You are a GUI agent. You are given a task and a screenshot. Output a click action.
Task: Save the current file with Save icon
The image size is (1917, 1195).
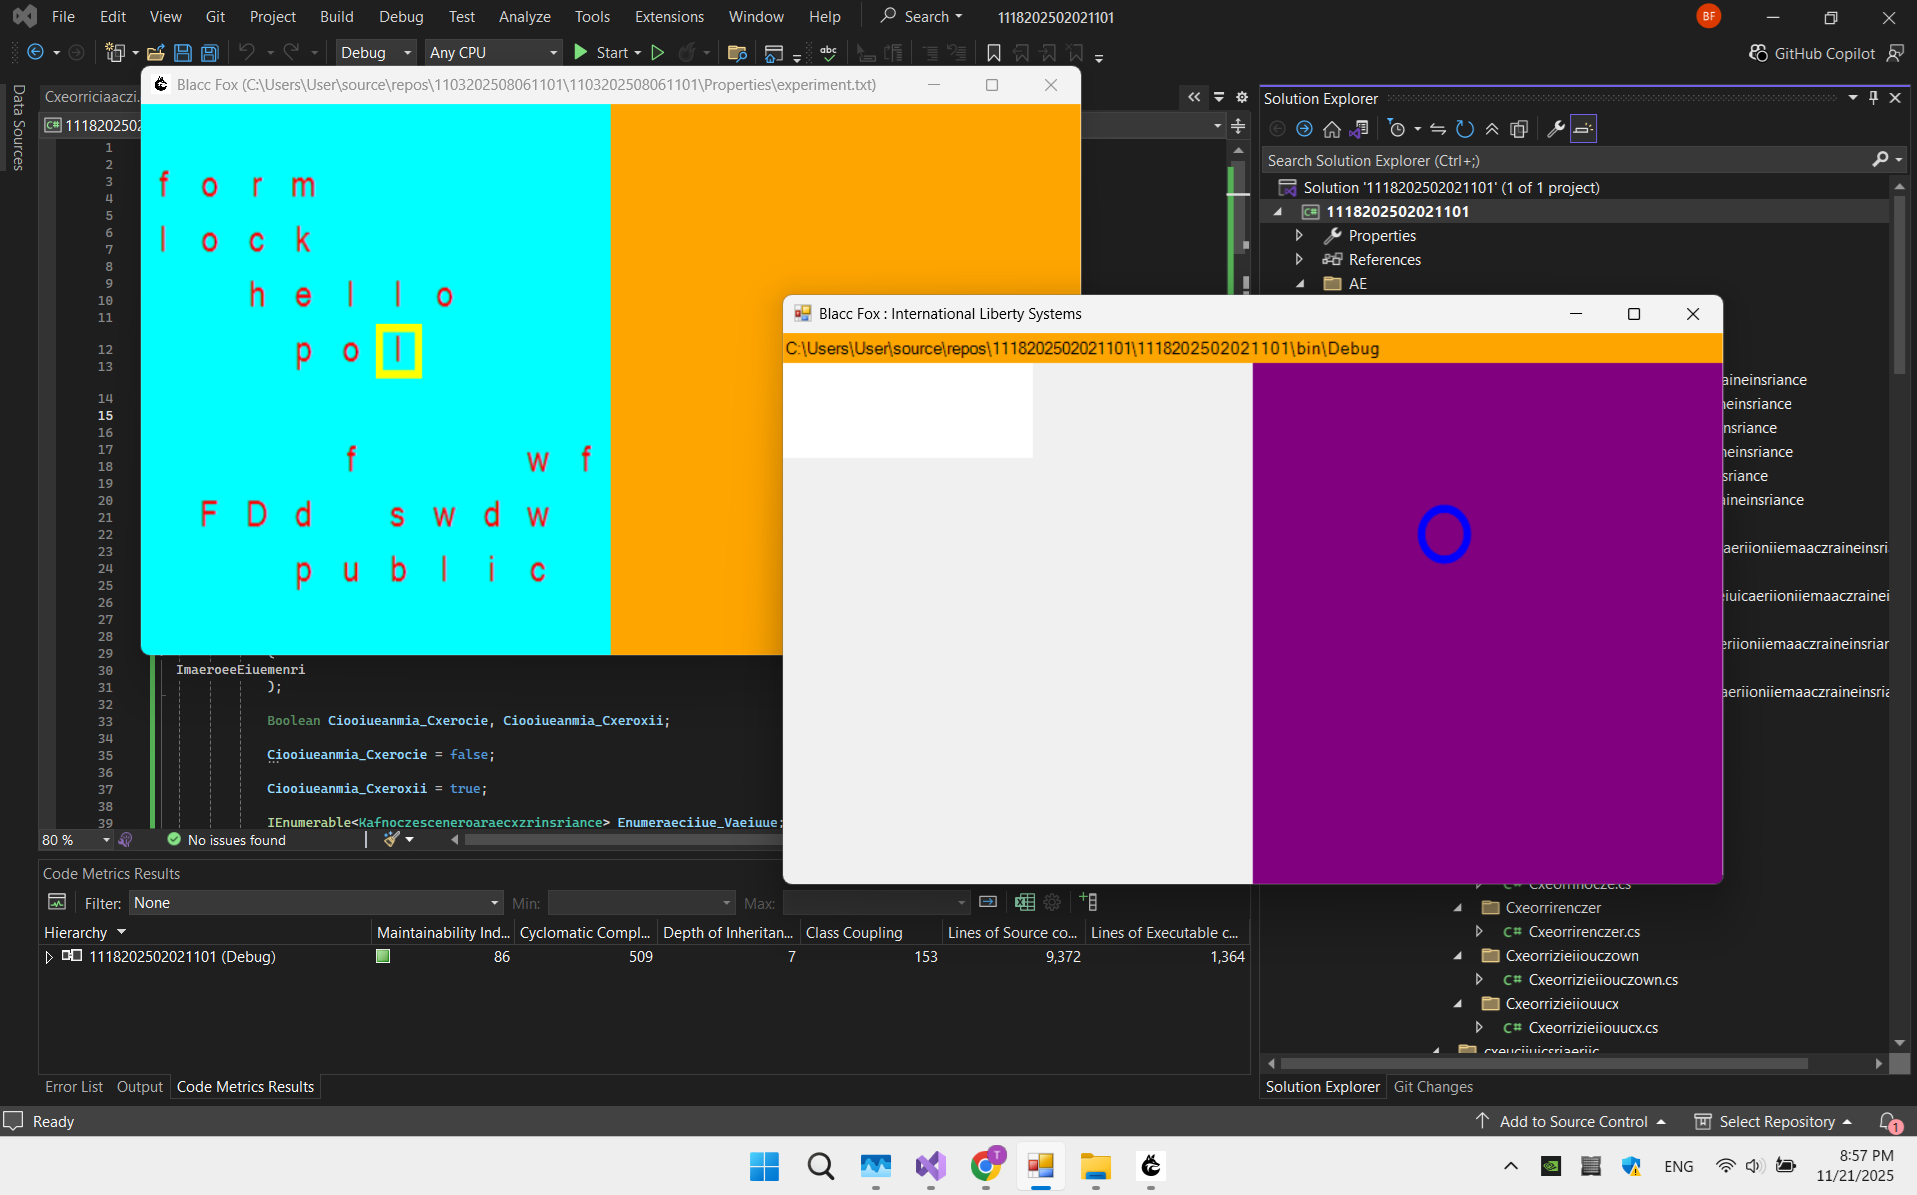(x=182, y=52)
